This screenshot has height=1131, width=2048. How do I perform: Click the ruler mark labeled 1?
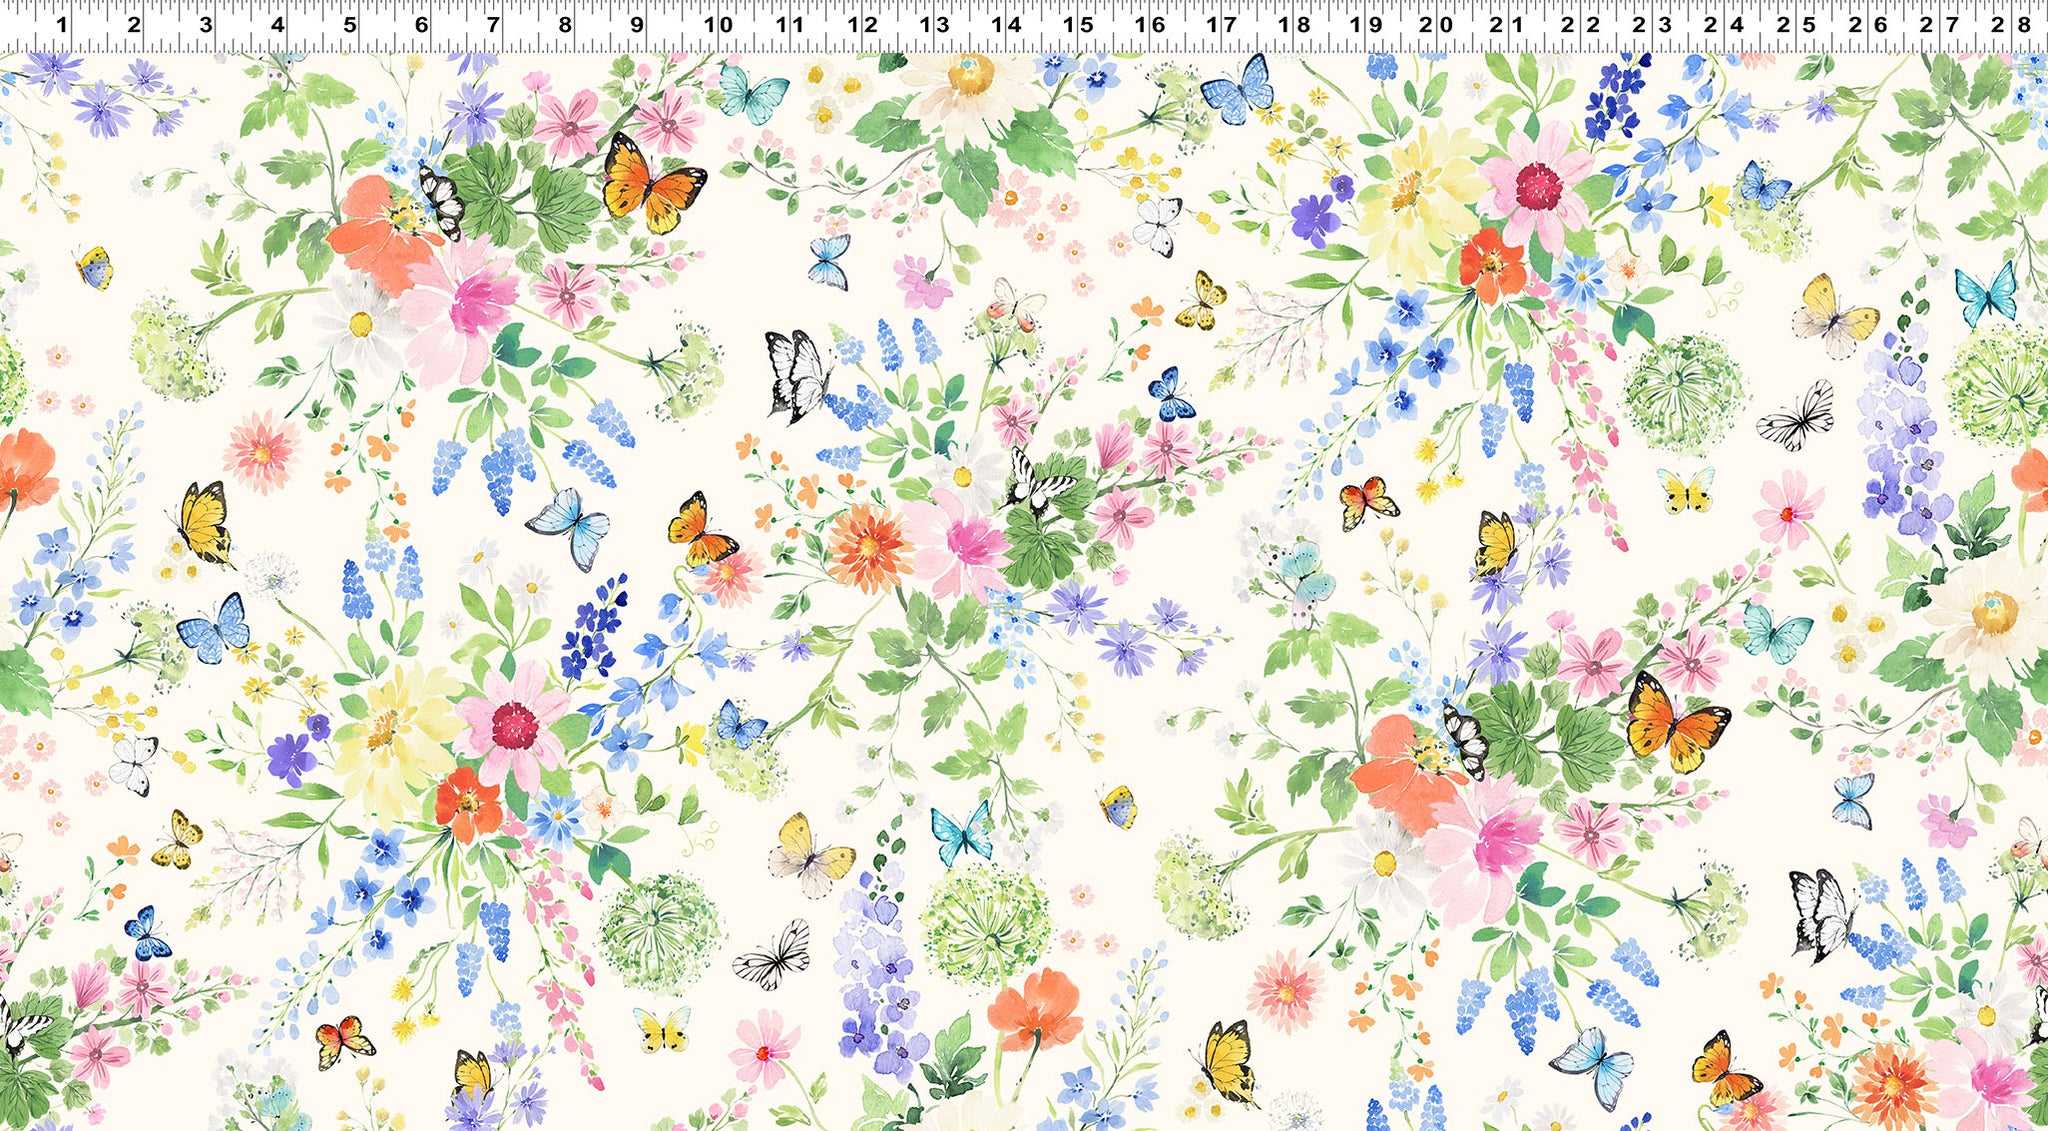click(x=62, y=24)
